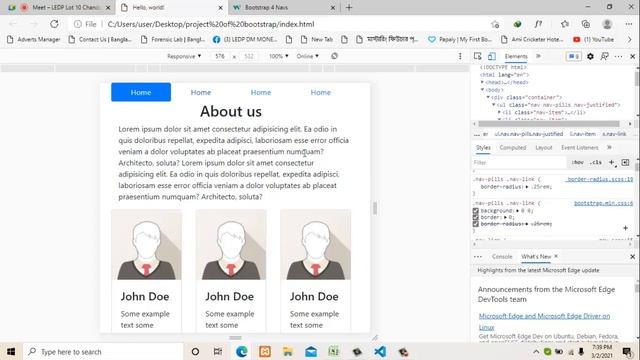This screenshot has width=640, height=360.
Task: Open device toolbar more options menu
Action: click(460, 56)
